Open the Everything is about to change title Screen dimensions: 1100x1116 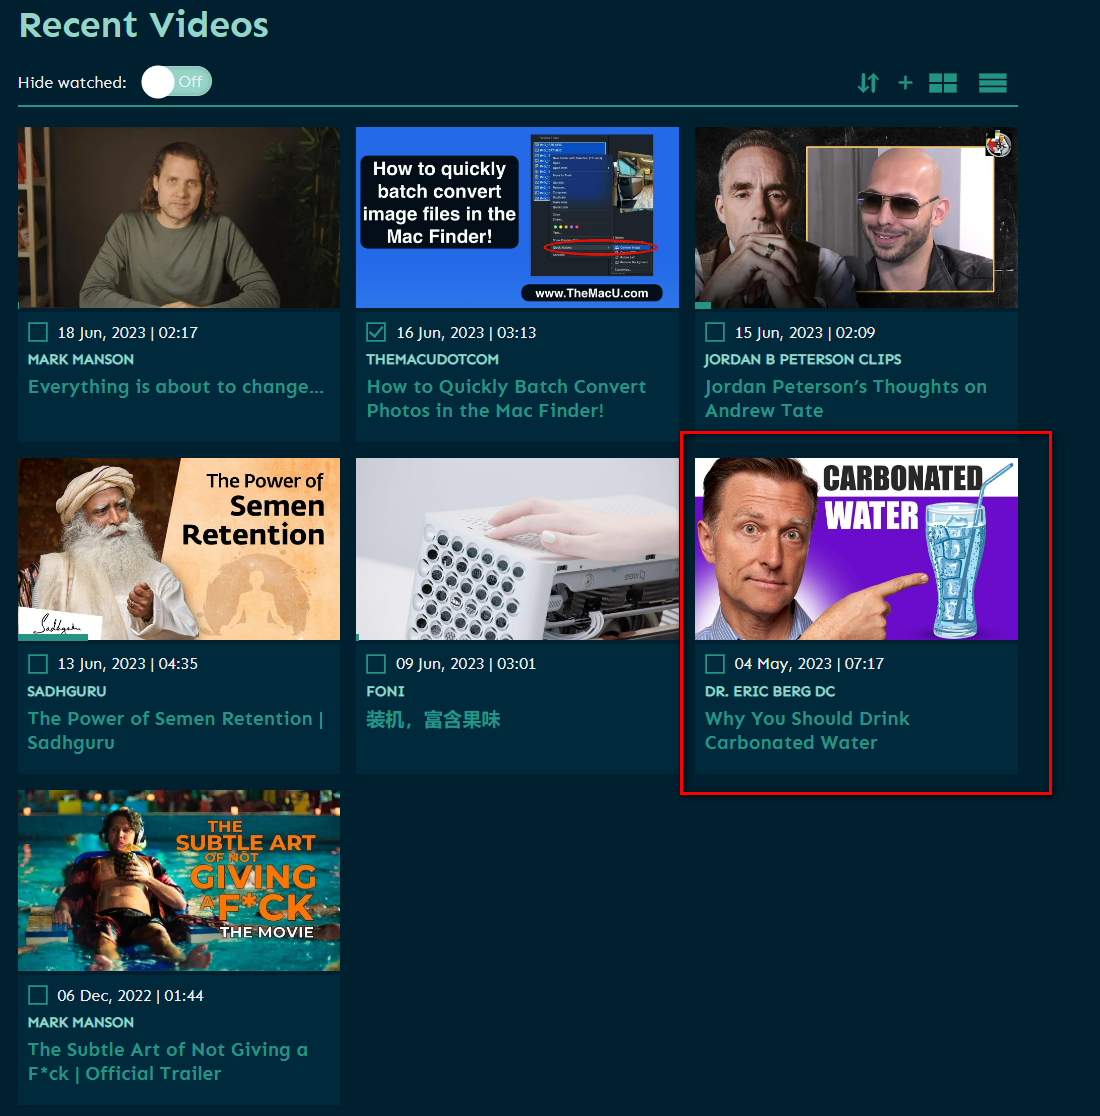(x=176, y=387)
